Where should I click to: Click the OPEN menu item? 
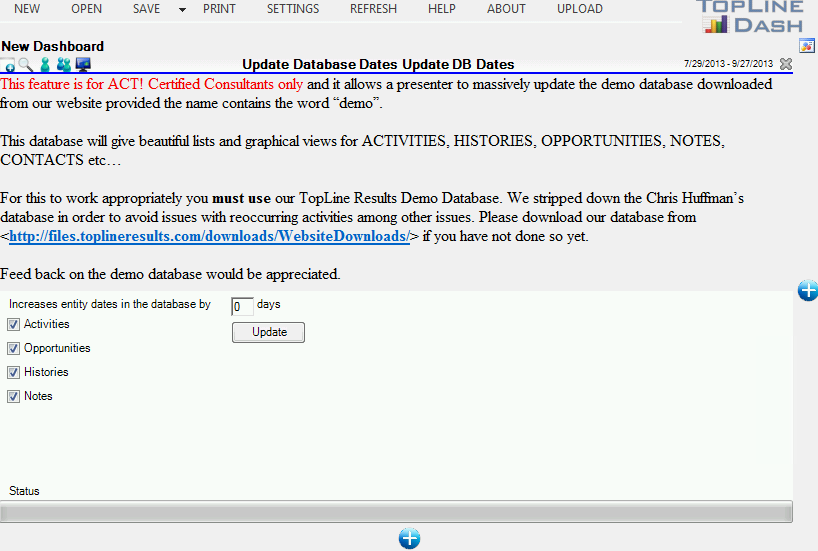87,9
